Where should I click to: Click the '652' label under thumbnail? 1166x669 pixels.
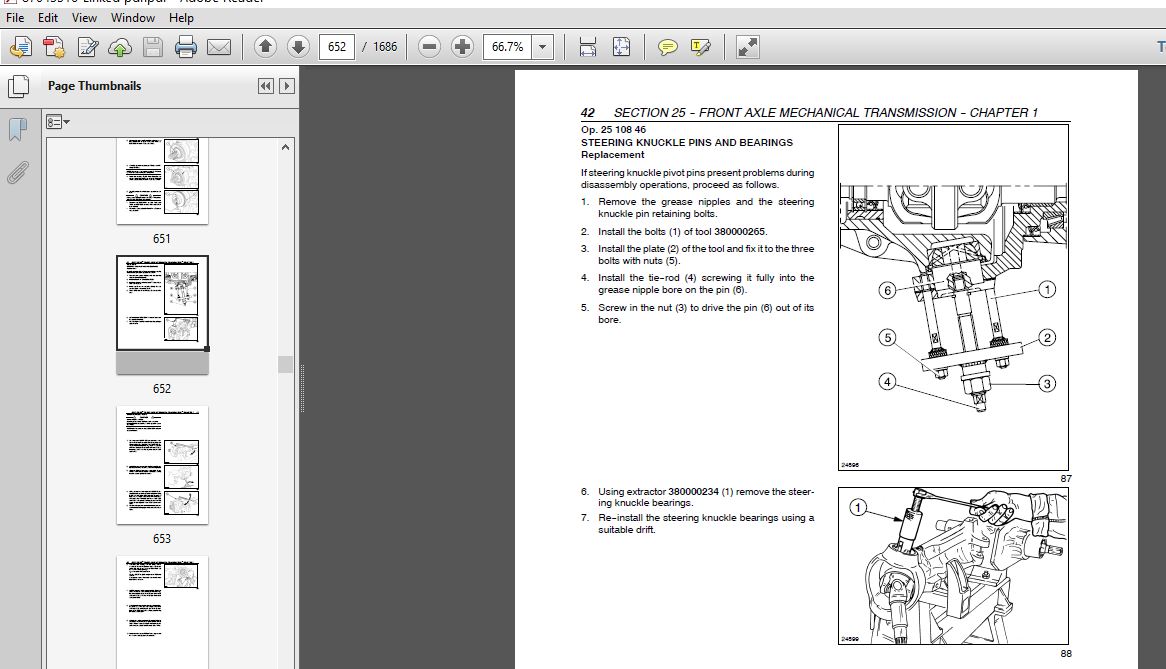162,389
